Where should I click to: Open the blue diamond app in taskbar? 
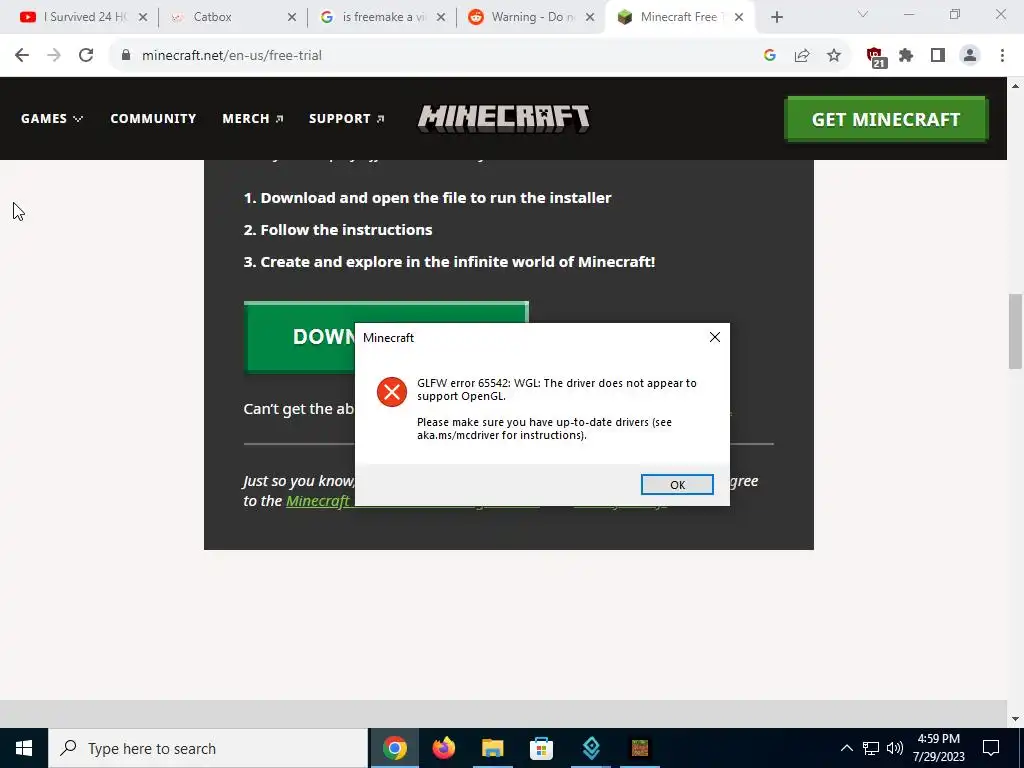click(591, 748)
